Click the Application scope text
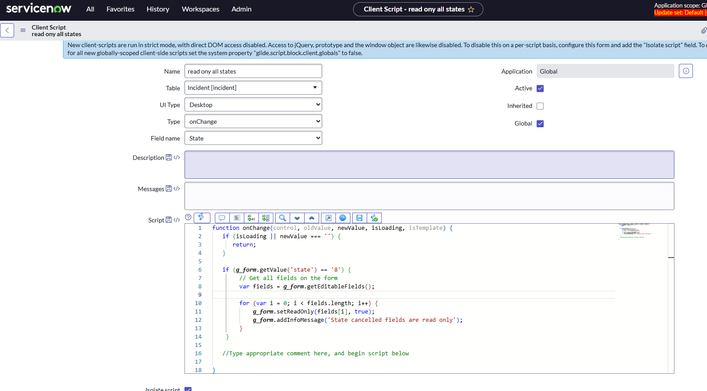The width and height of the screenshot is (707, 391). tap(680, 5)
